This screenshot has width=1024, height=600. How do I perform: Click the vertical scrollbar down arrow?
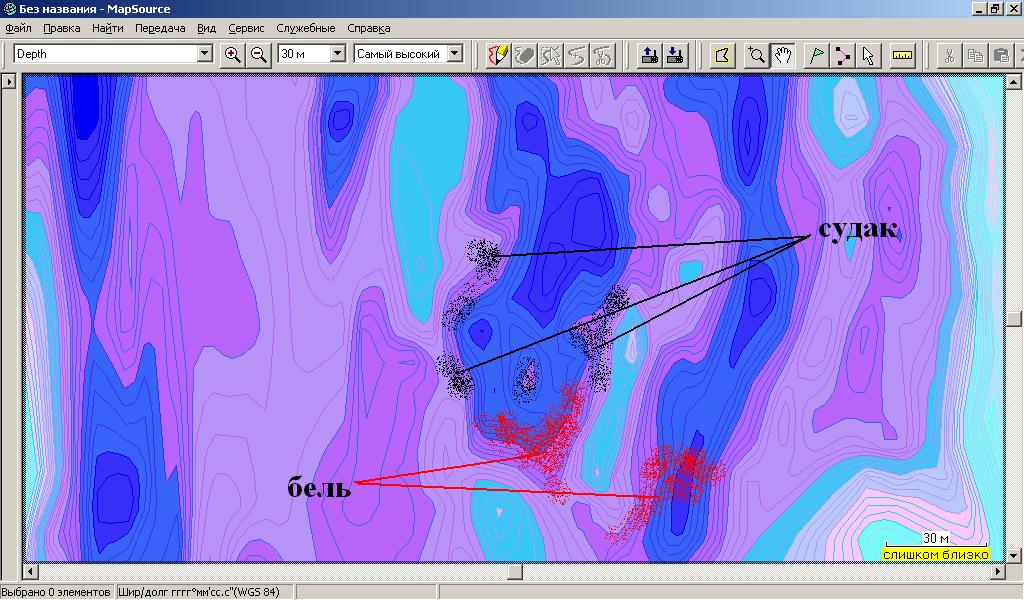[x=1014, y=555]
